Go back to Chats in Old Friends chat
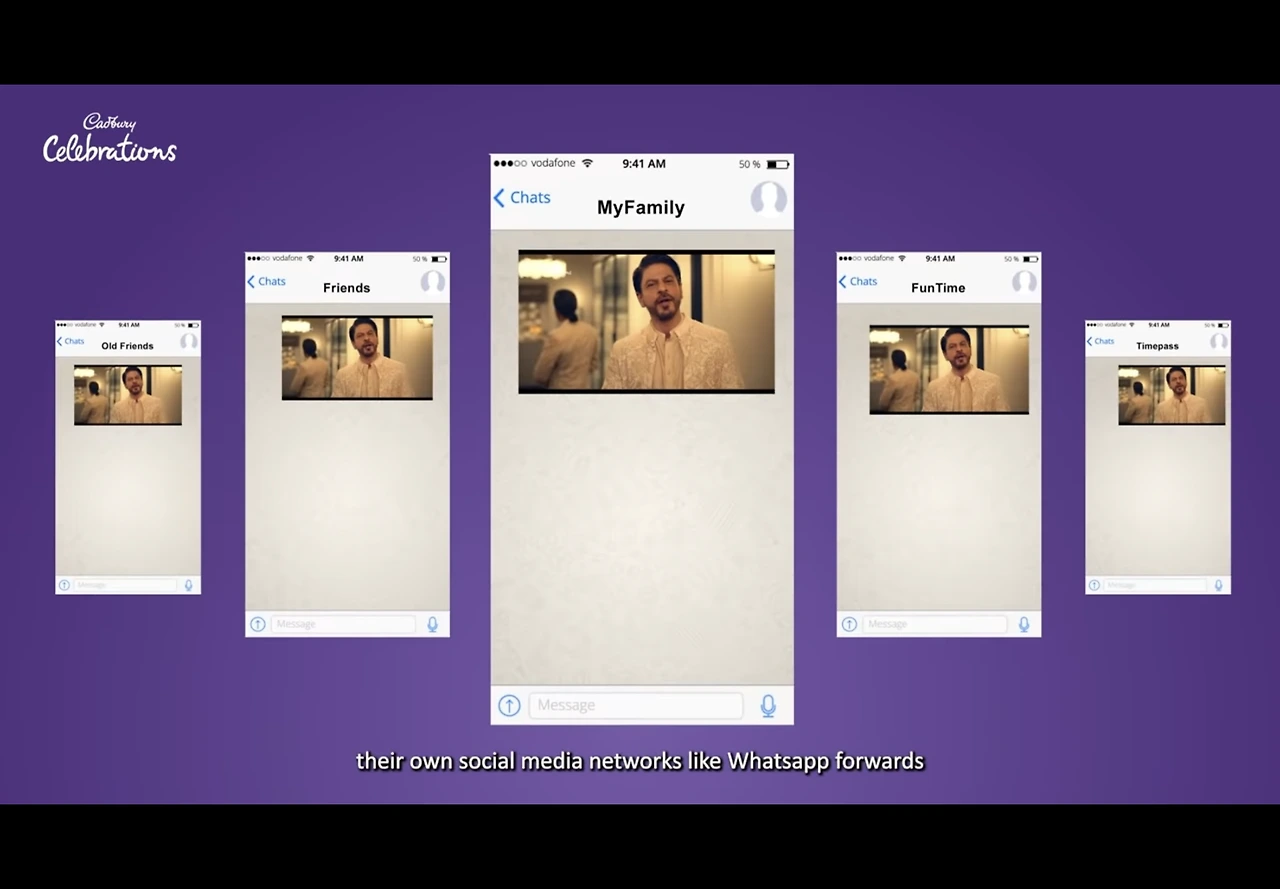 tap(70, 341)
